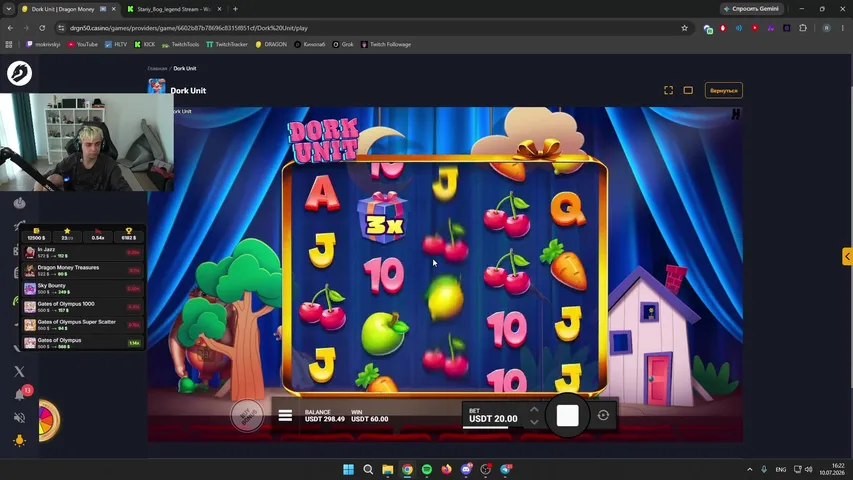Open the DRAGON bookmark

pyautogui.click(x=271, y=45)
